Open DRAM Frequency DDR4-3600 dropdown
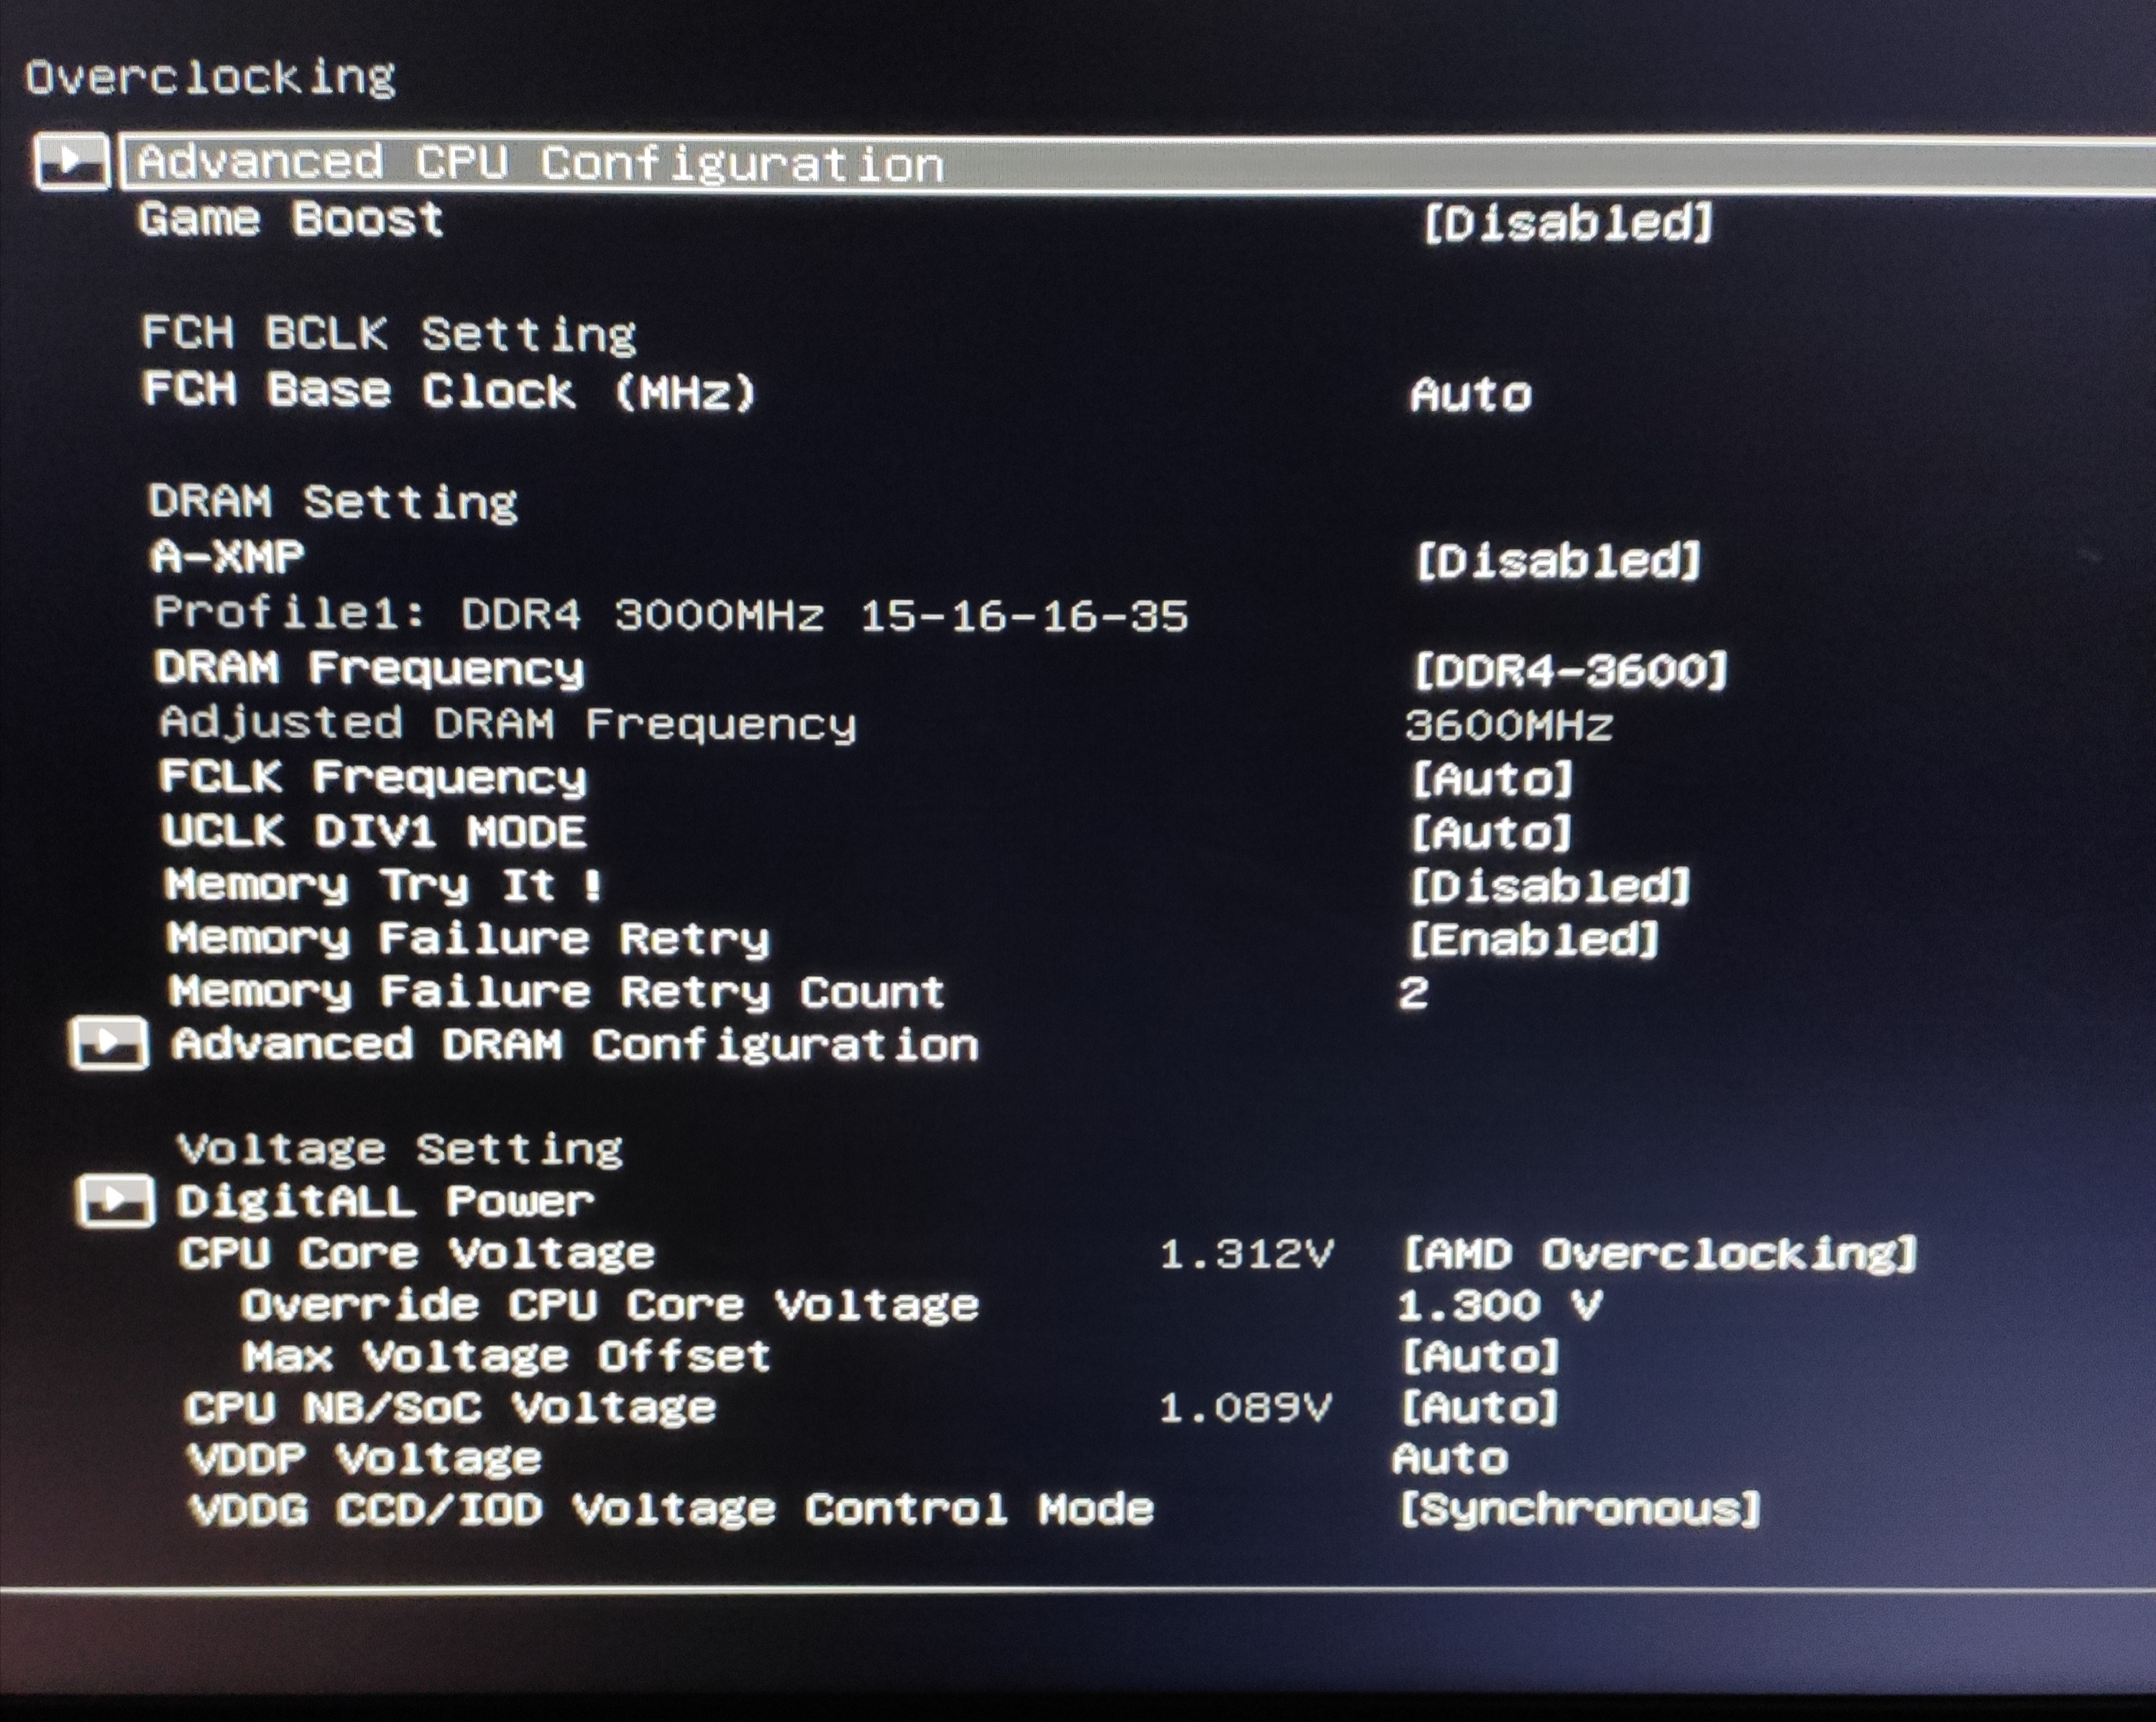This screenshot has height=1722, width=2156. [x=1570, y=670]
